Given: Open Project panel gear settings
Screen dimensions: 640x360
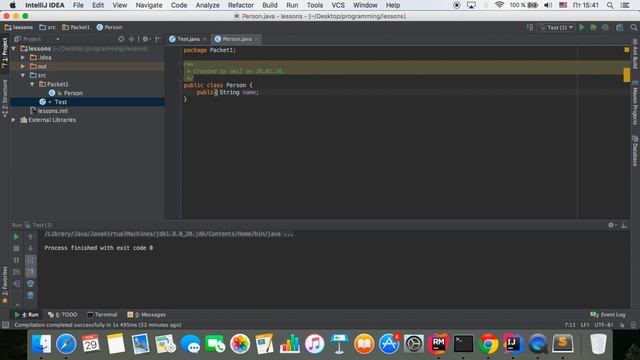Looking at the screenshot, I should pos(145,39).
